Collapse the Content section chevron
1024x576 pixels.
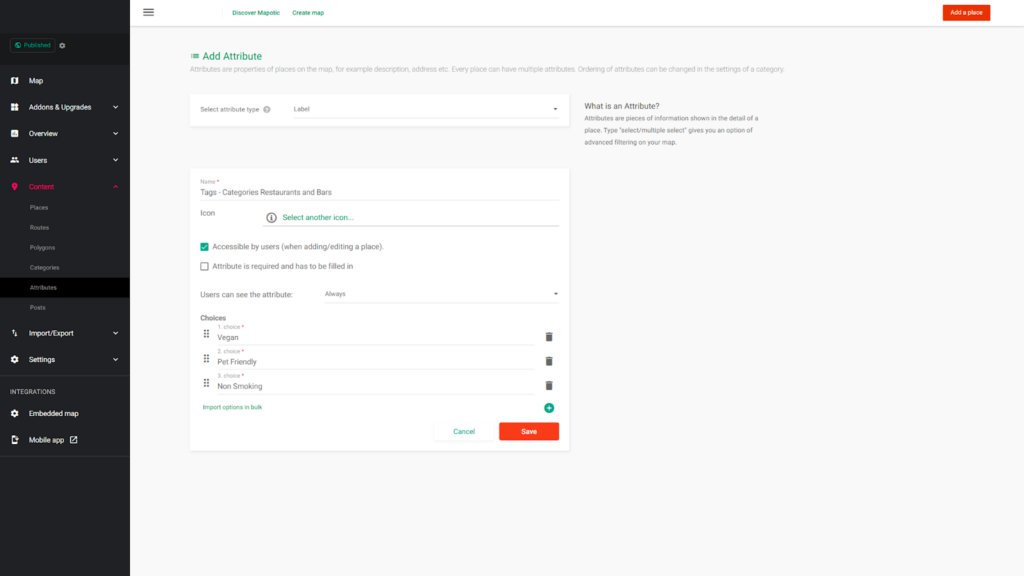click(x=116, y=187)
